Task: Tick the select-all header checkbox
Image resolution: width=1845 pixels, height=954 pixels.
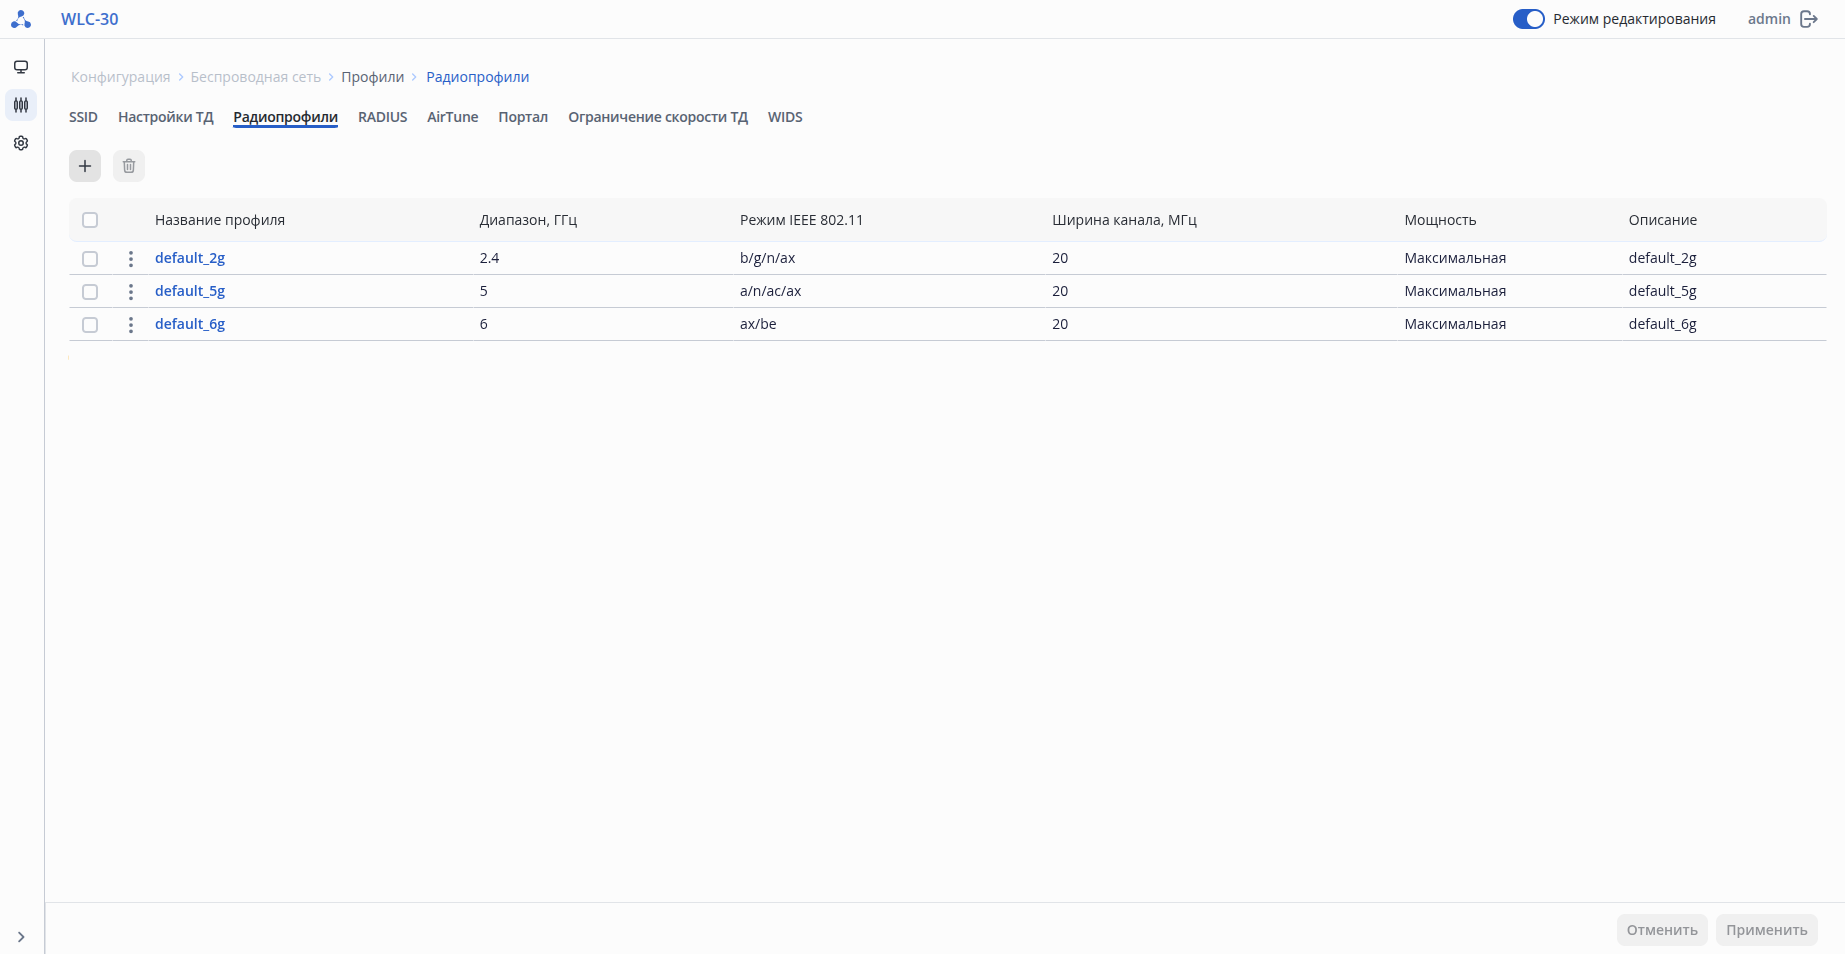Action: (90, 220)
